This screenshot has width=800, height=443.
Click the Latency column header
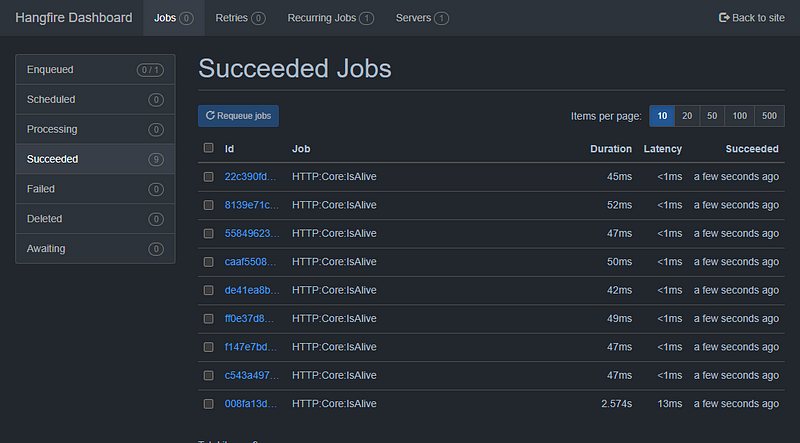[663, 149]
